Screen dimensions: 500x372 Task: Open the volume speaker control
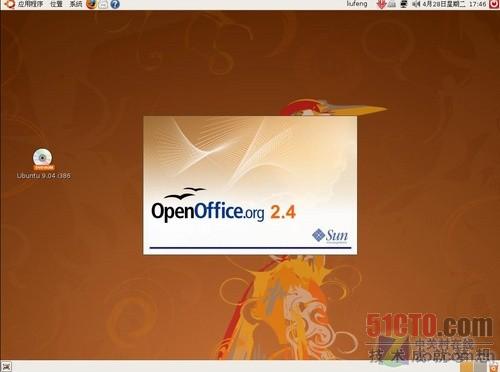pos(416,4)
